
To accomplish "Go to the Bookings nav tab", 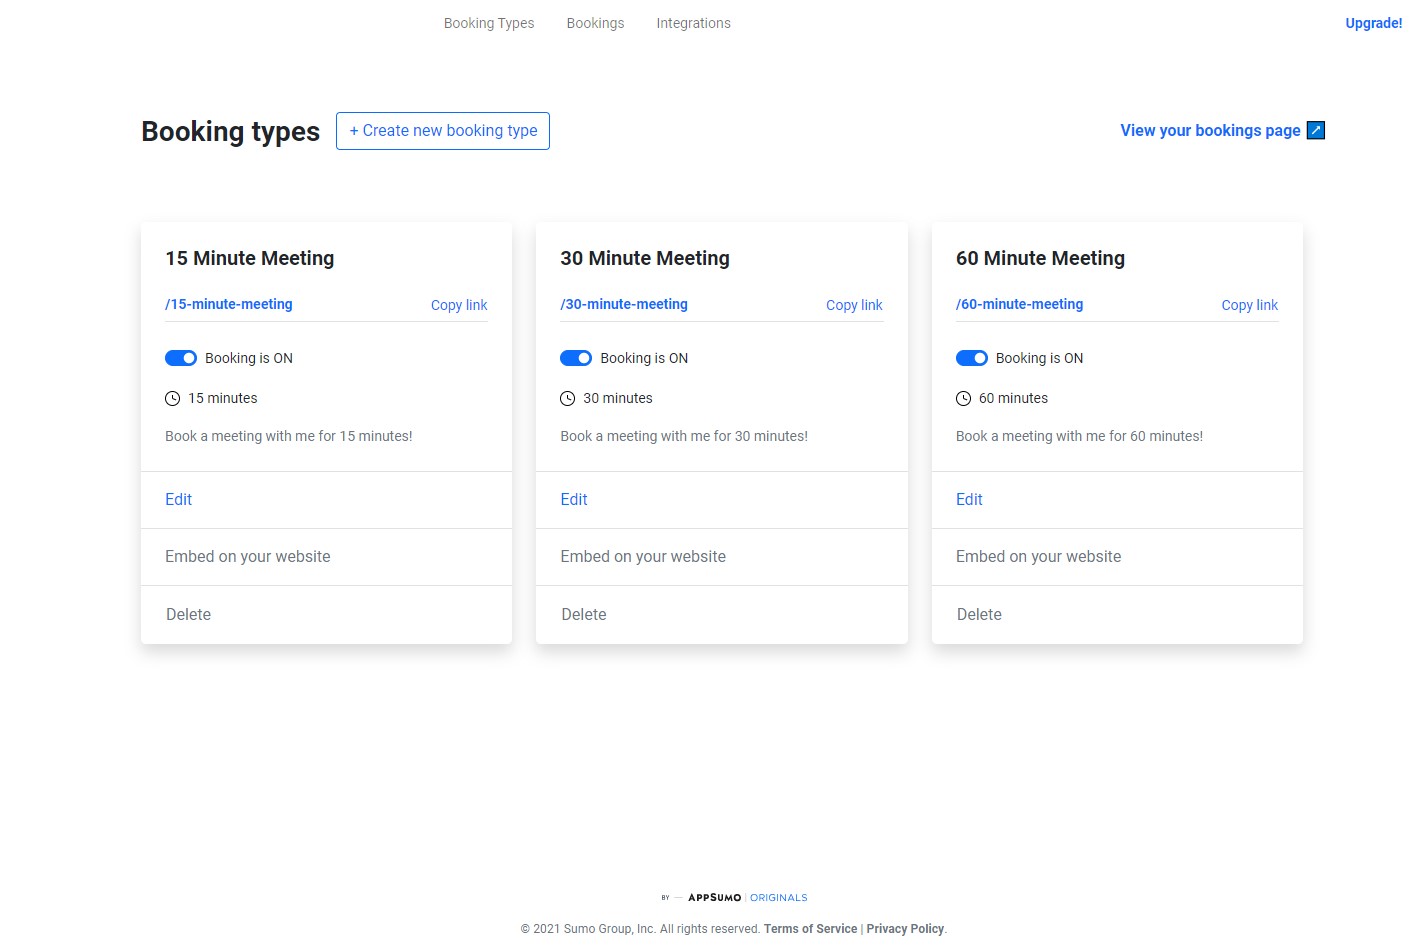I will (595, 23).
